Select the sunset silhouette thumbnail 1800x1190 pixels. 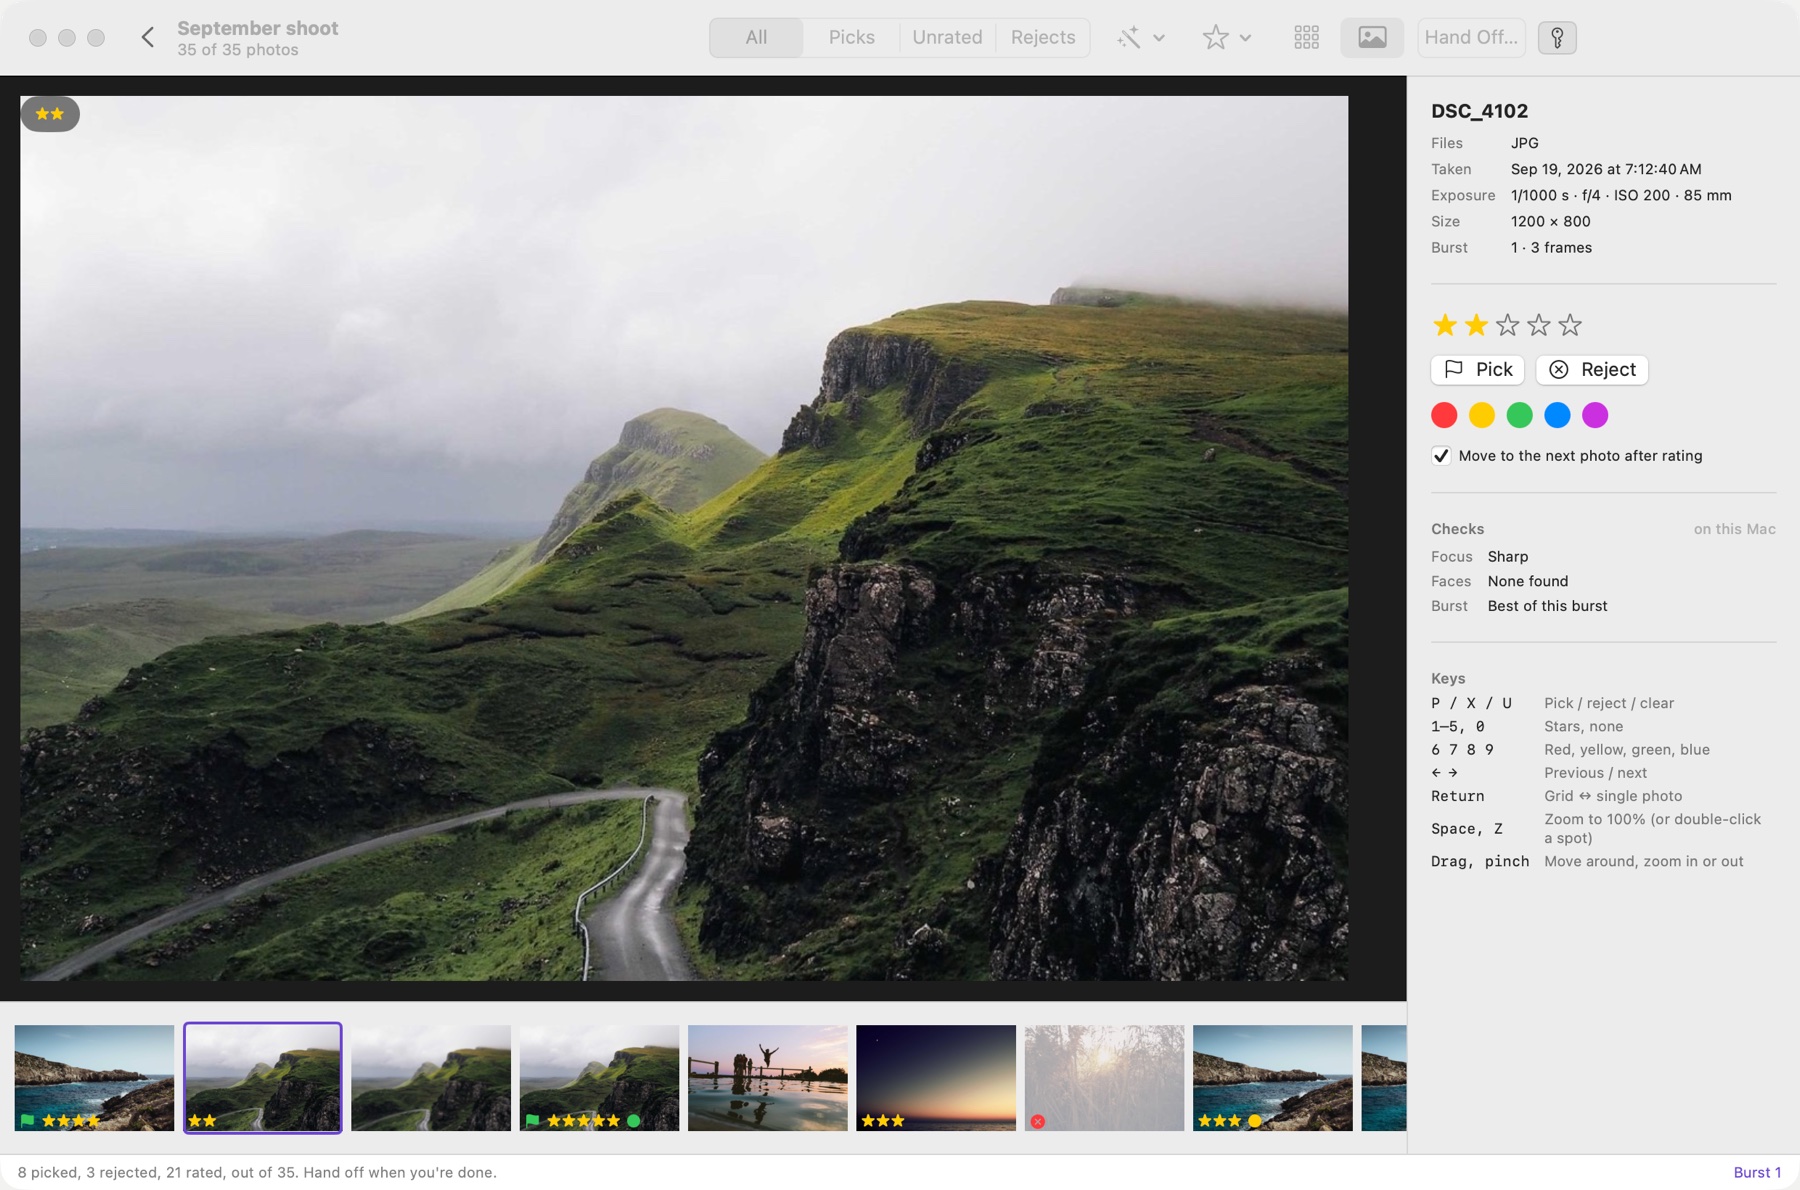point(768,1078)
